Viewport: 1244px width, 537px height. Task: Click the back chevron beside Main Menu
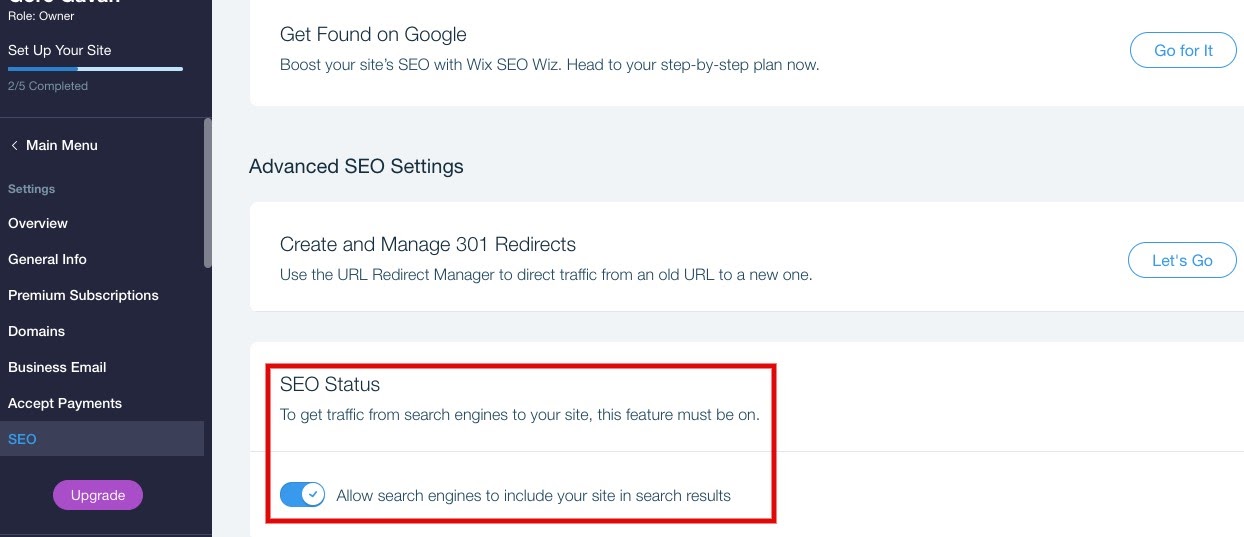(14, 146)
